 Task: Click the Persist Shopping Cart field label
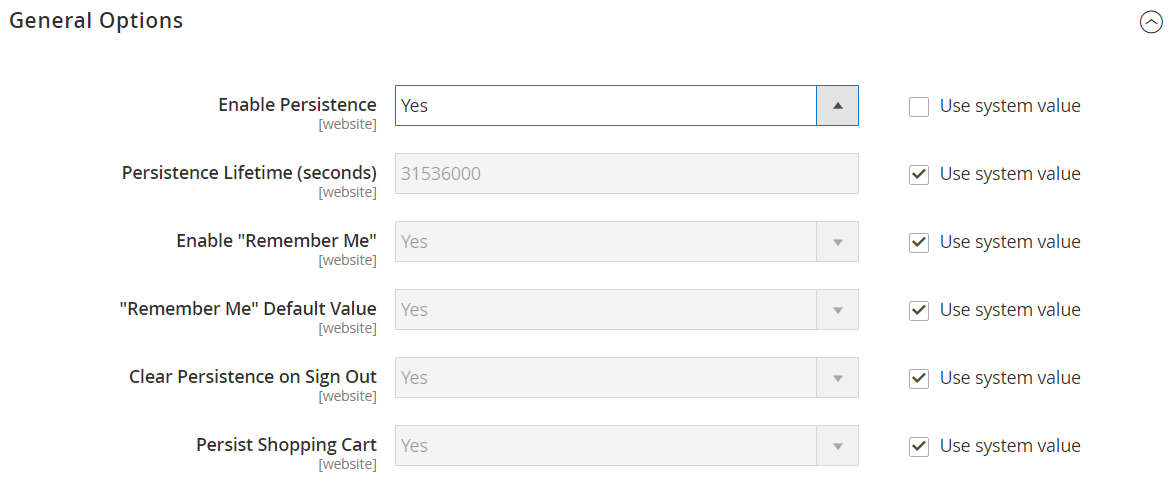click(x=286, y=445)
